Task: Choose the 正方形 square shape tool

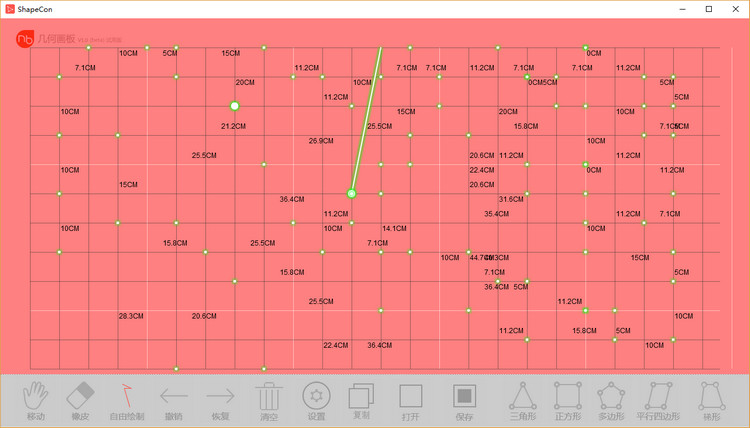Action: (x=568, y=401)
